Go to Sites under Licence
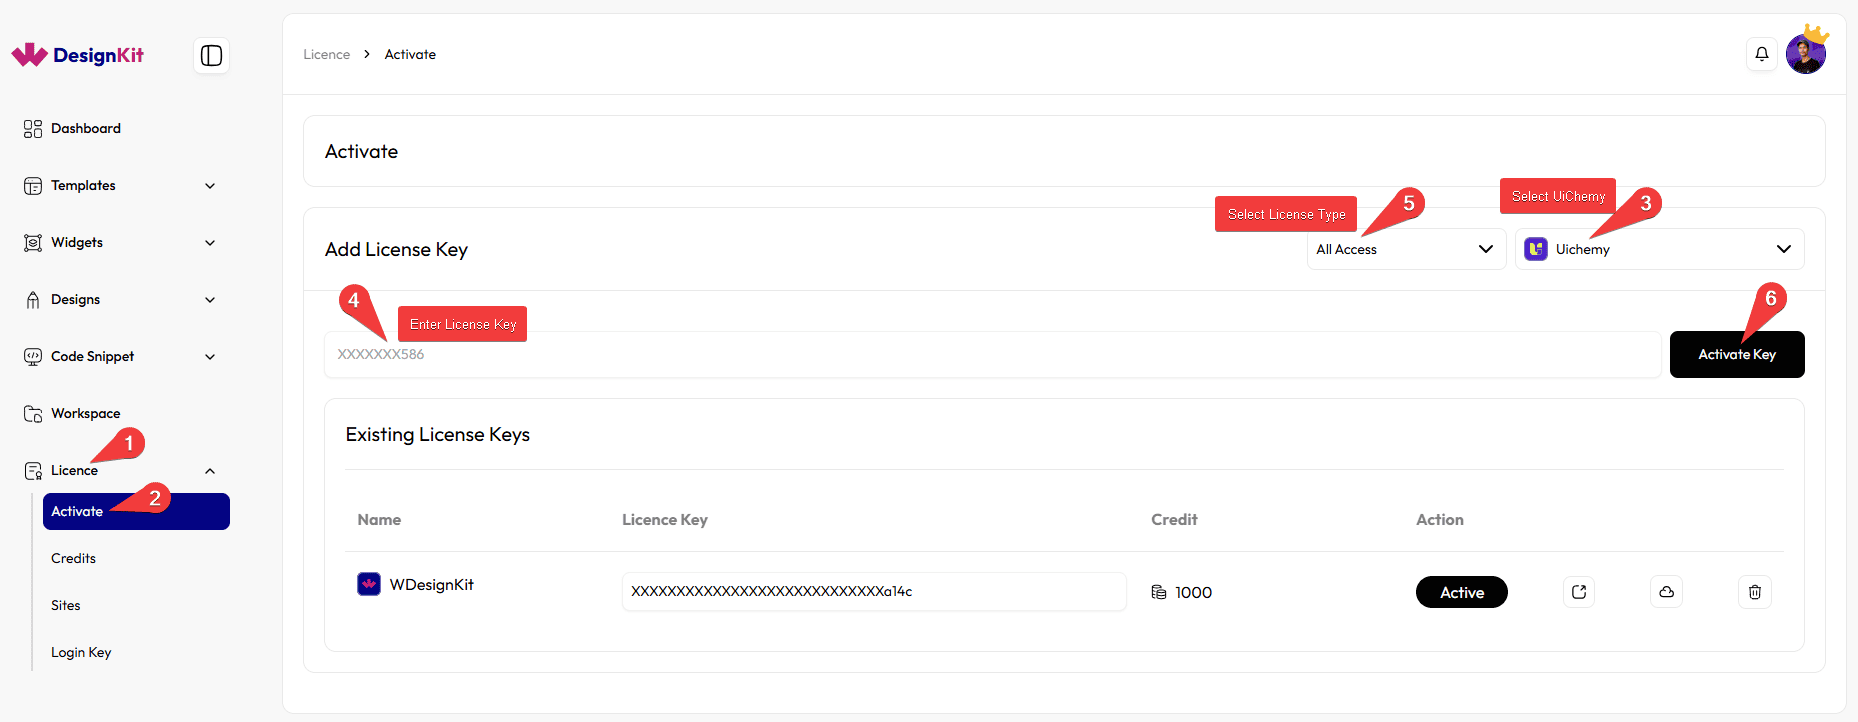The width and height of the screenshot is (1858, 722). 66,605
